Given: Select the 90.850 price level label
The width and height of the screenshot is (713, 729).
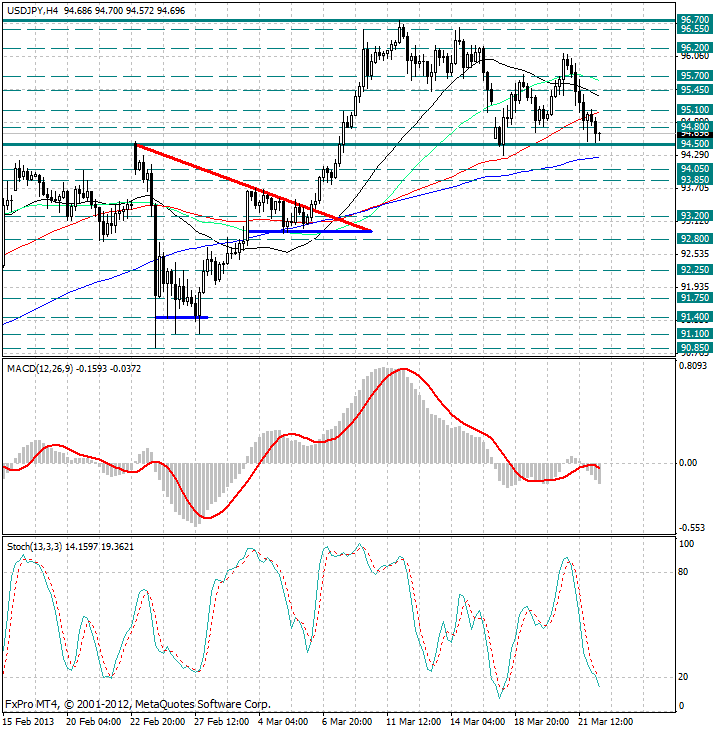Looking at the screenshot, I should coord(694,348).
